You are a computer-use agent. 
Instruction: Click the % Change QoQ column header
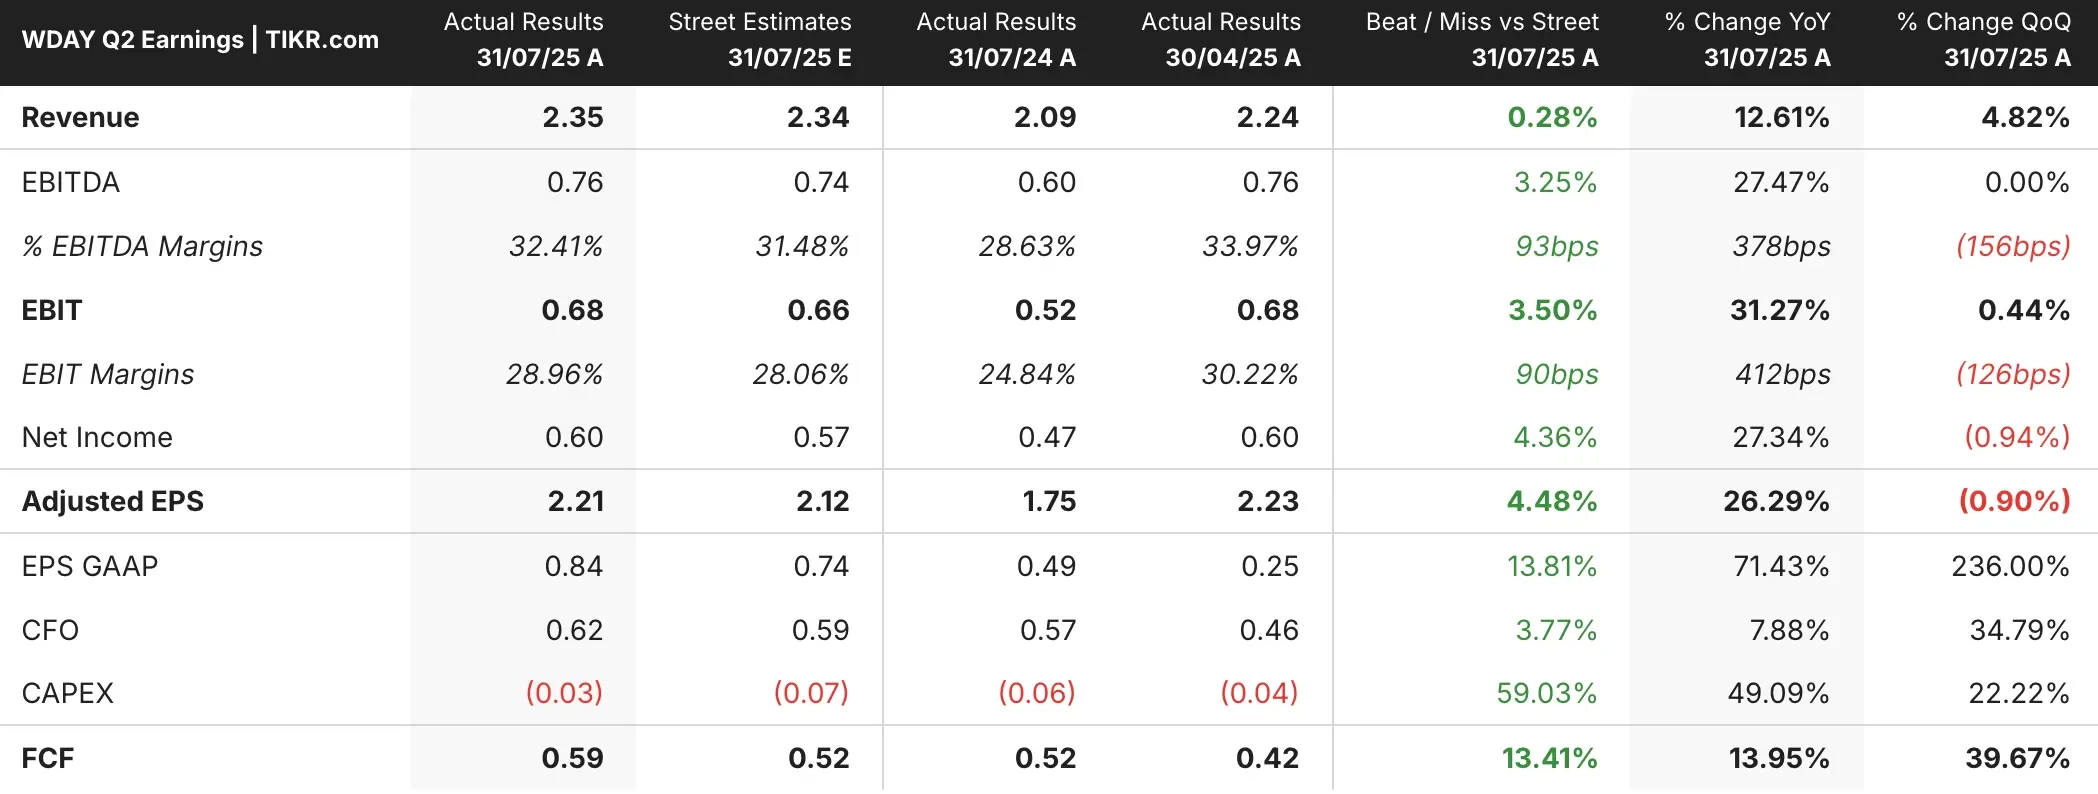click(x=1983, y=40)
